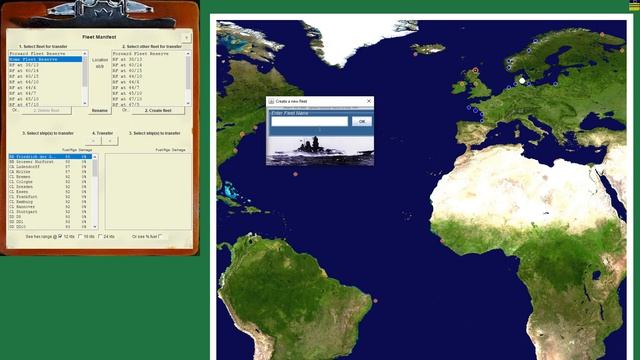Viewport: 640px width, 360px height.
Task: Tick the 24 kts hex range checkbox
Action: click(x=100, y=236)
